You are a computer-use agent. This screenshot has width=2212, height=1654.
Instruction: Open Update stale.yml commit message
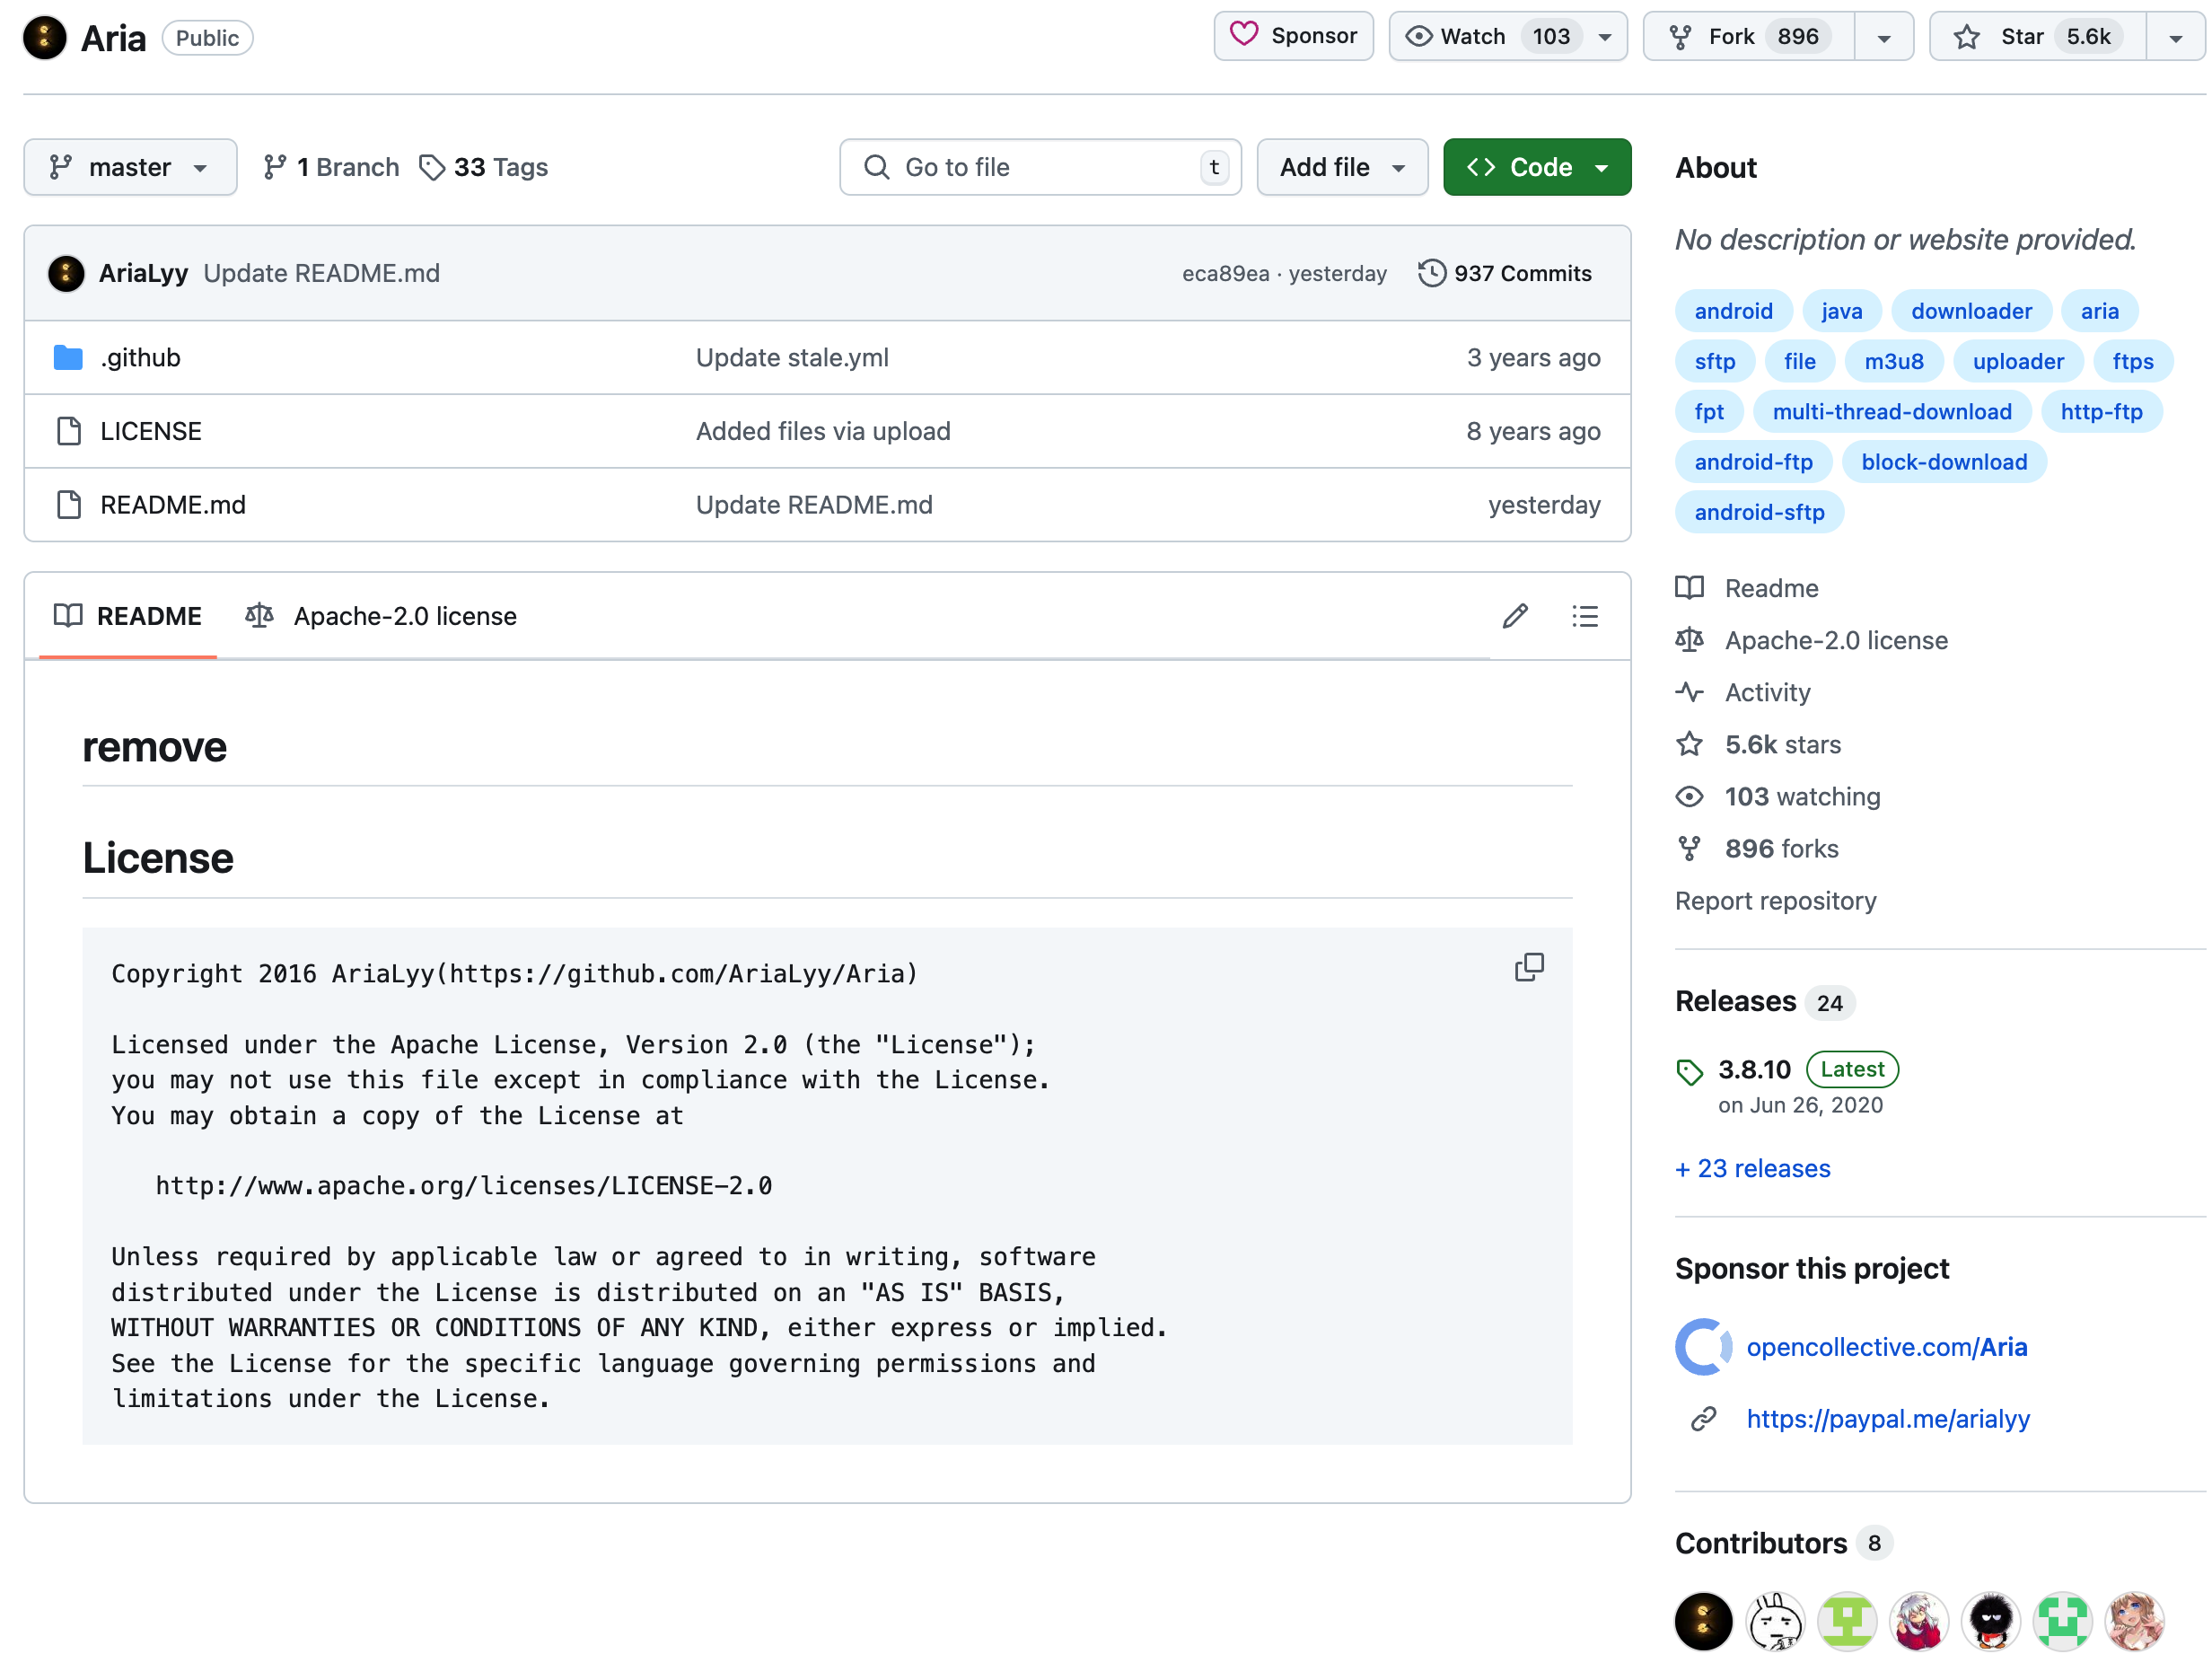click(x=792, y=357)
